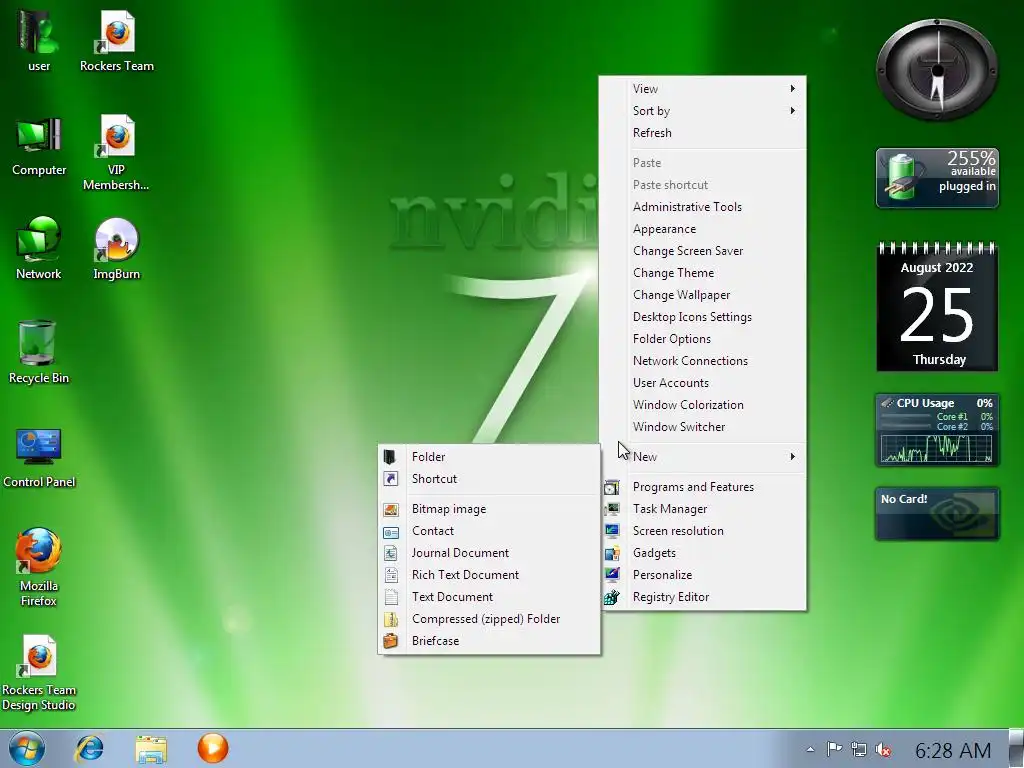Select Change Wallpaper menu entry
Viewport: 1024px width, 768px height.
703,295
